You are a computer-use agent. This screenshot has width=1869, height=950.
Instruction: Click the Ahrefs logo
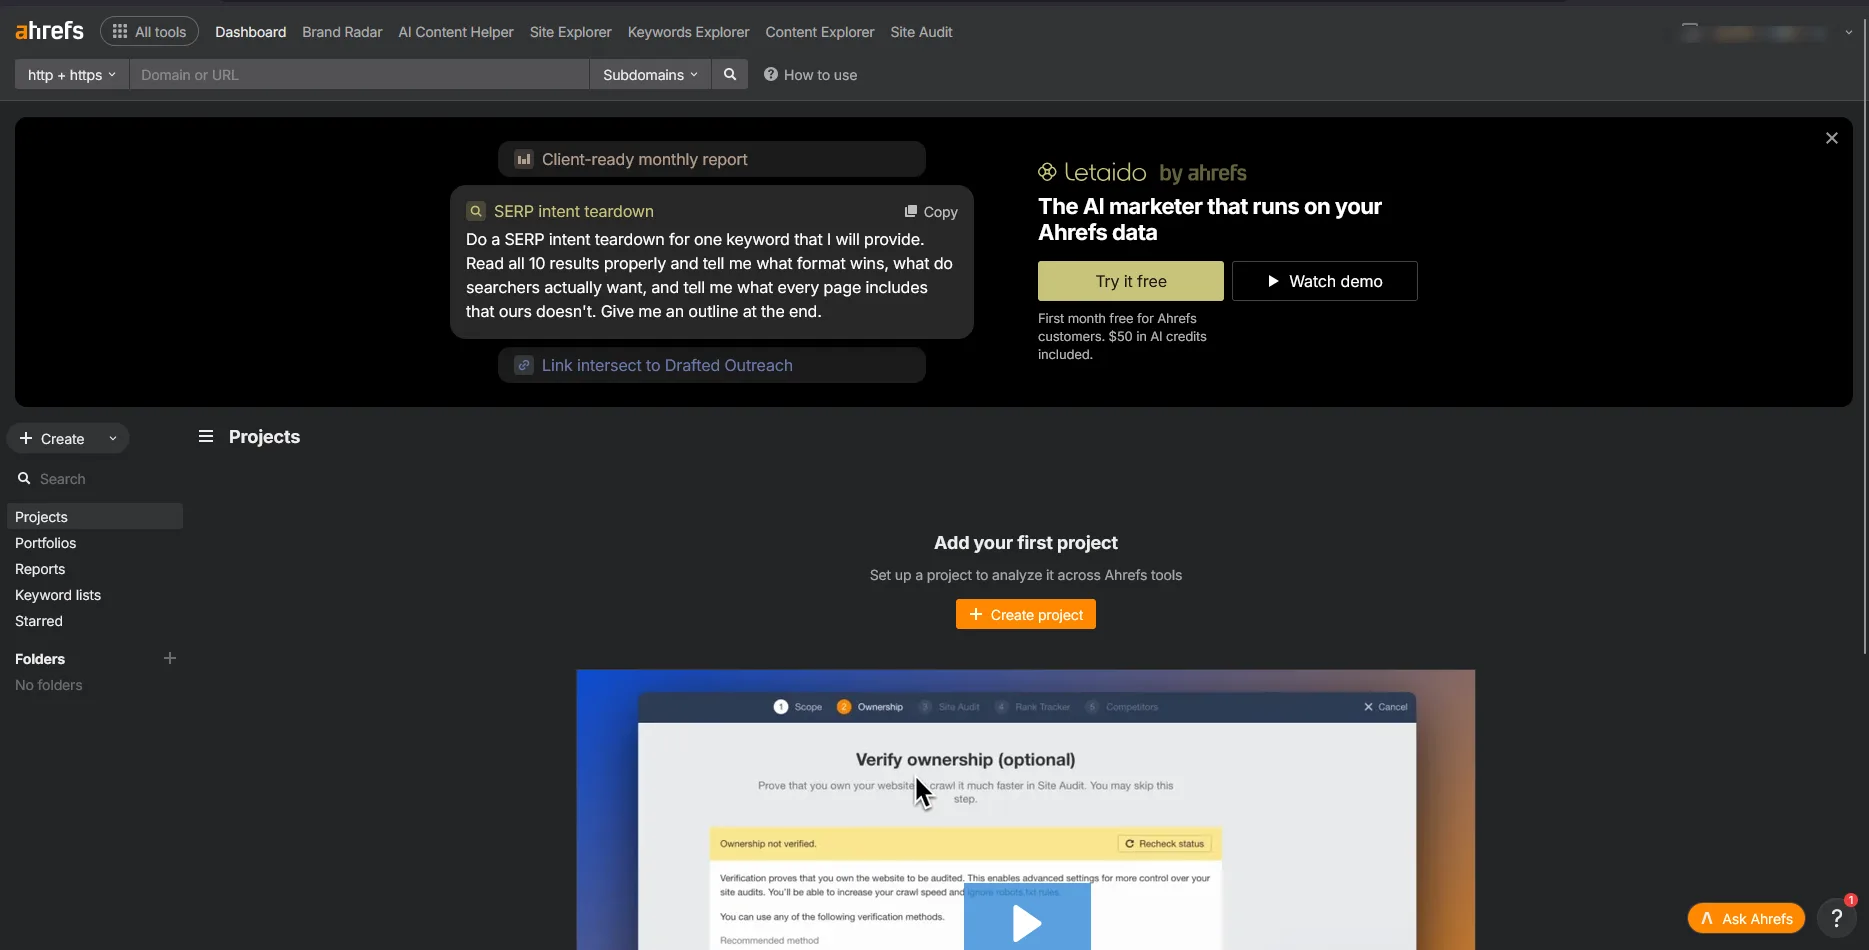49,31
